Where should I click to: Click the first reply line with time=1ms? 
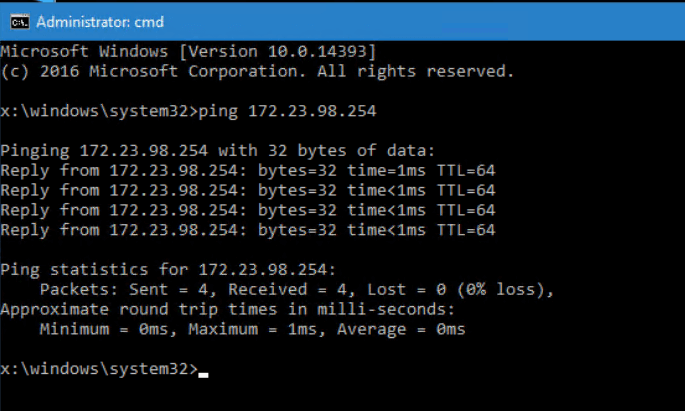[x=247, y=170]
